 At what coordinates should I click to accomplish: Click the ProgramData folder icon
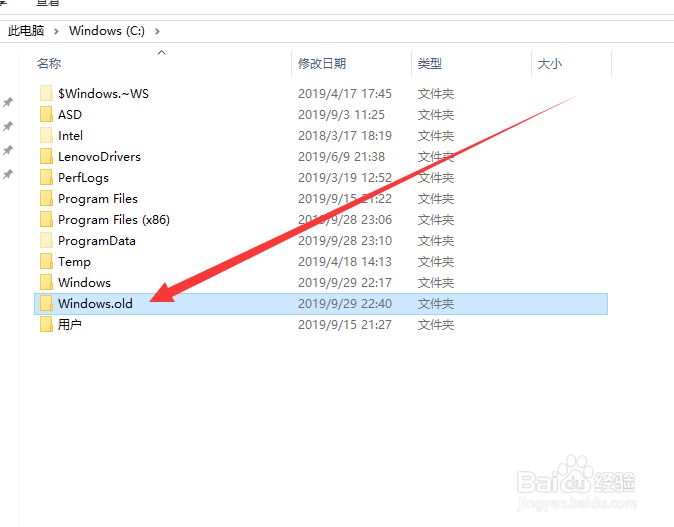[46, 241]
